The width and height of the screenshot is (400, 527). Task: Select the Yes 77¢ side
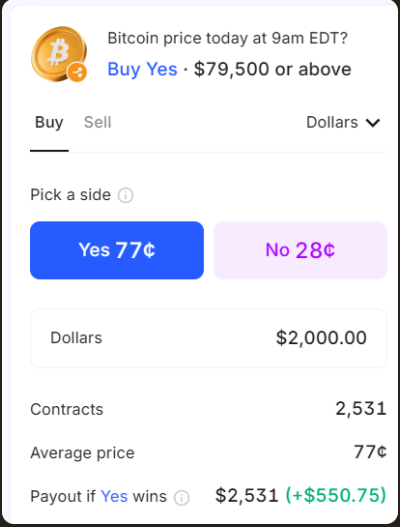117,250
